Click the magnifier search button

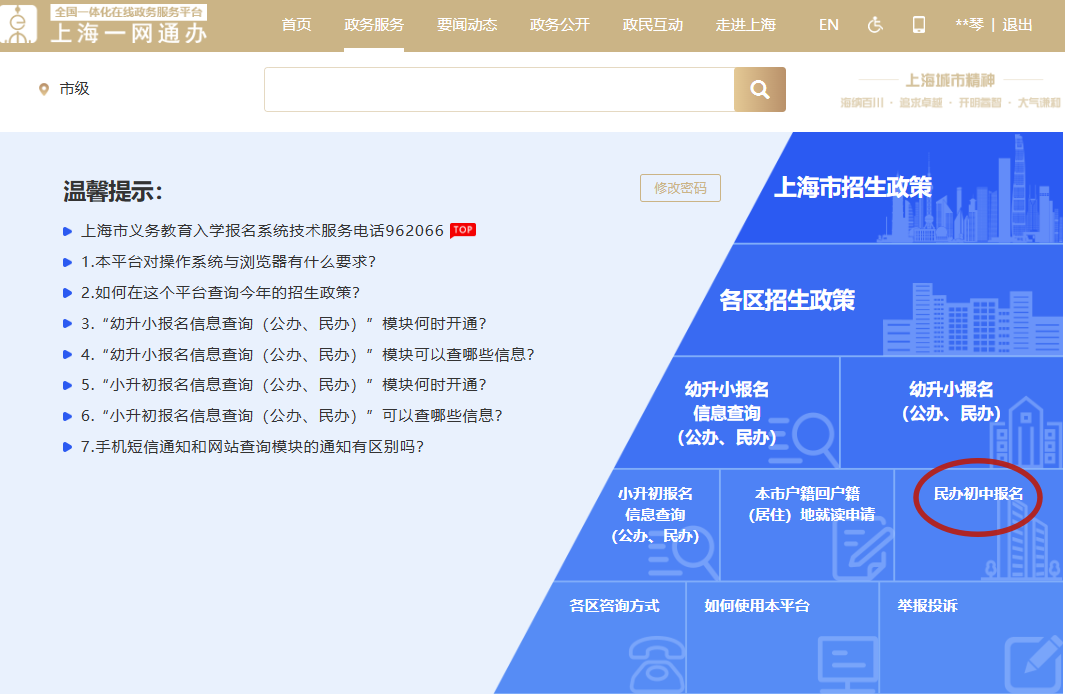[x=759, y=90]
